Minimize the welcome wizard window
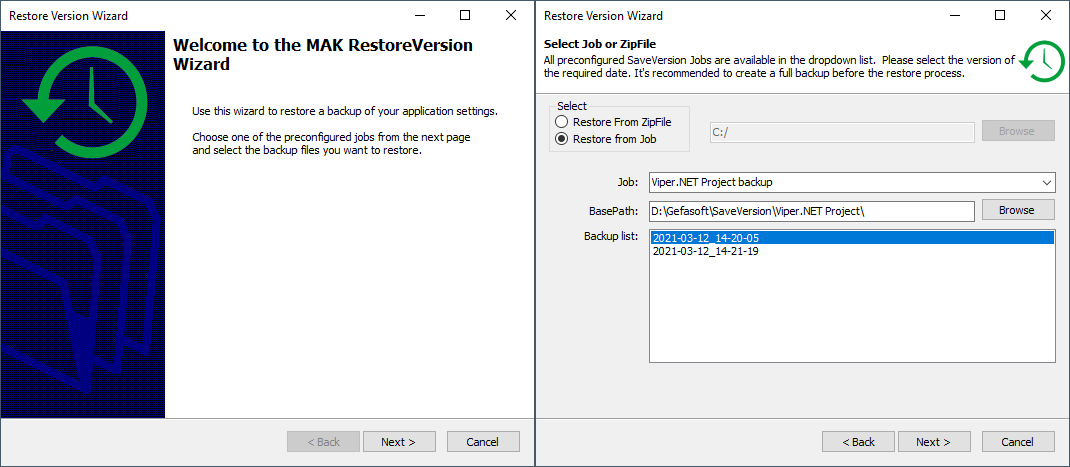 coord(419,15)
